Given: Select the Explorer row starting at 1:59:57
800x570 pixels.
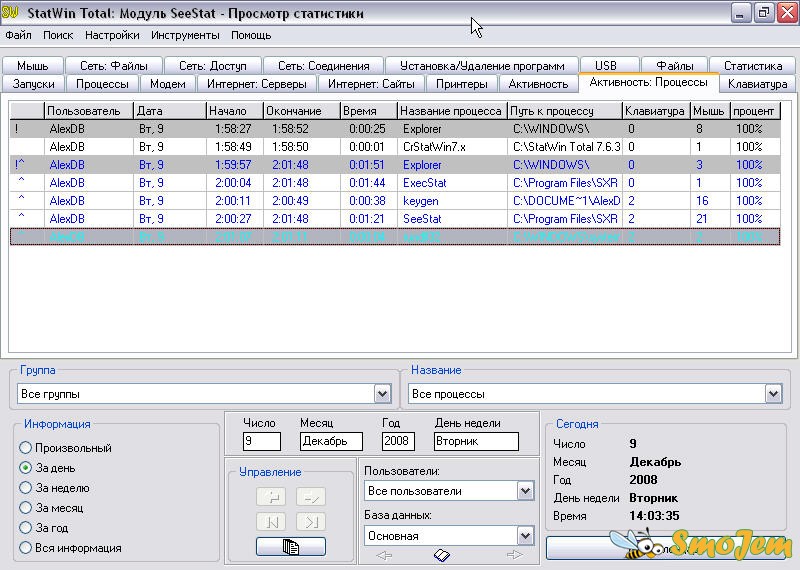Looking at the screenshot, I should [395, 165].
